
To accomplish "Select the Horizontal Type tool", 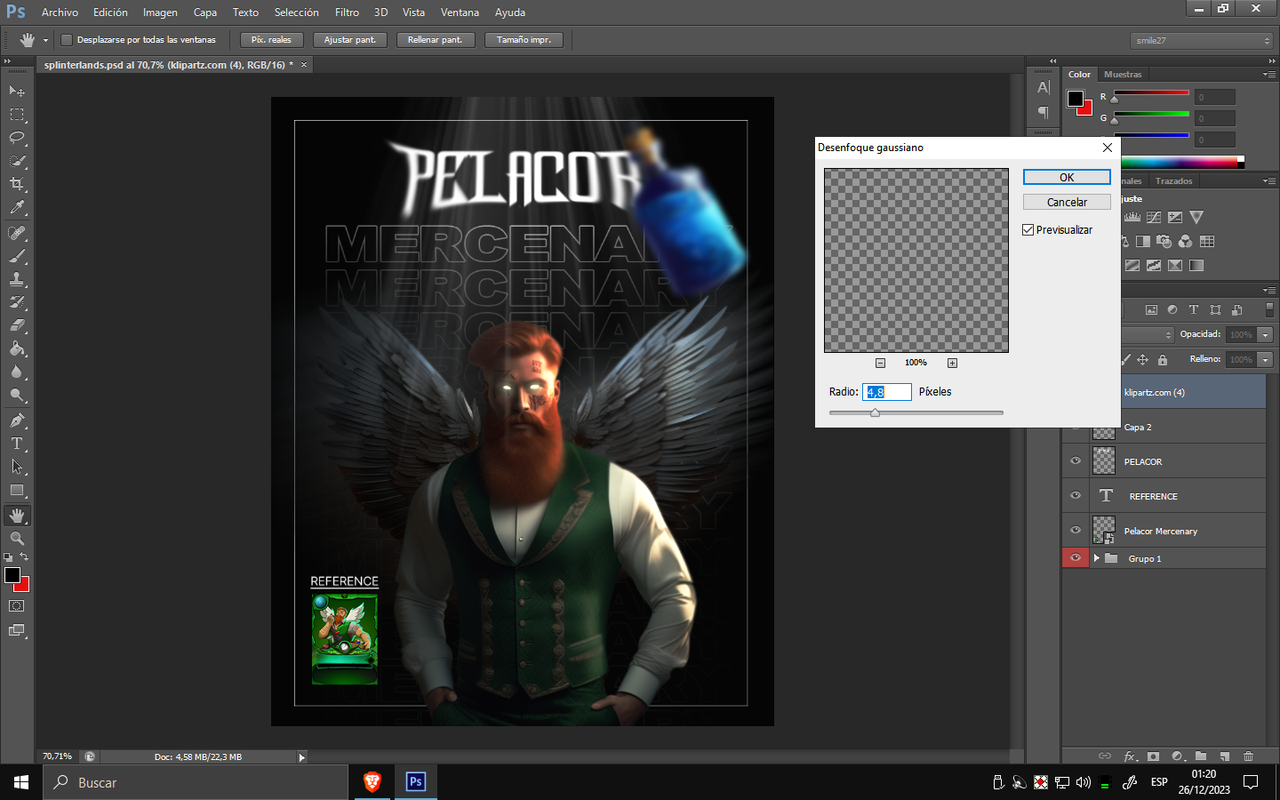I will [17, 443].
